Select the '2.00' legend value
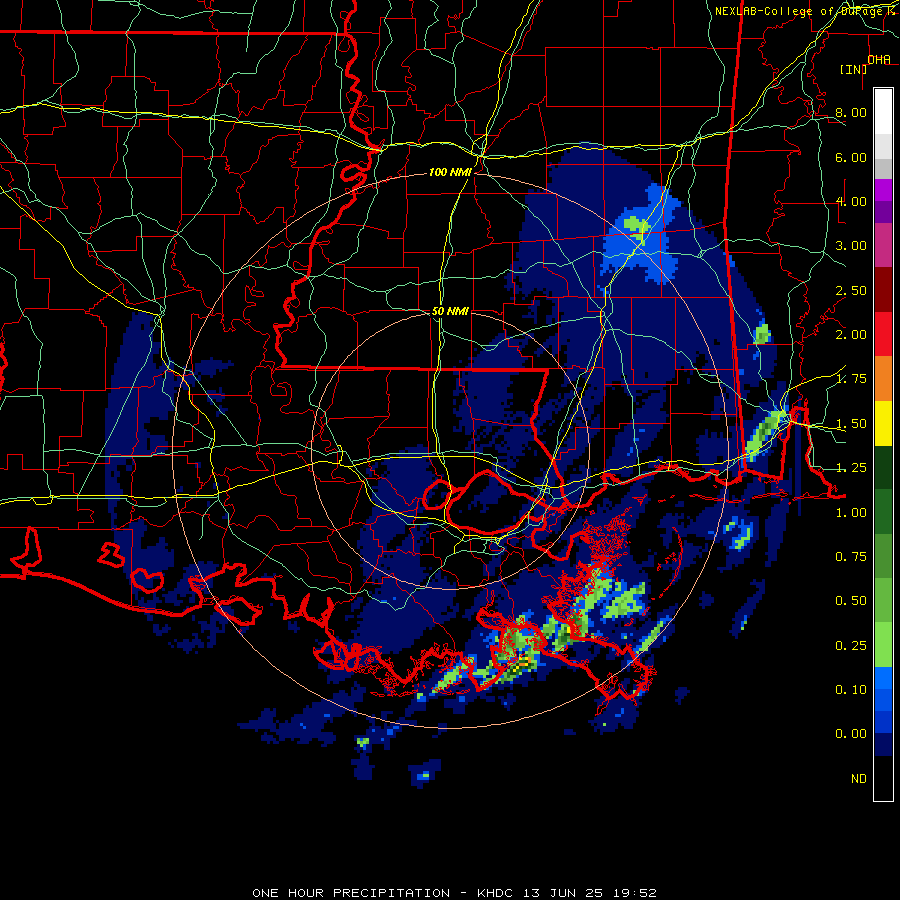This screenshot has height=900, width=900. click(851, 335)
